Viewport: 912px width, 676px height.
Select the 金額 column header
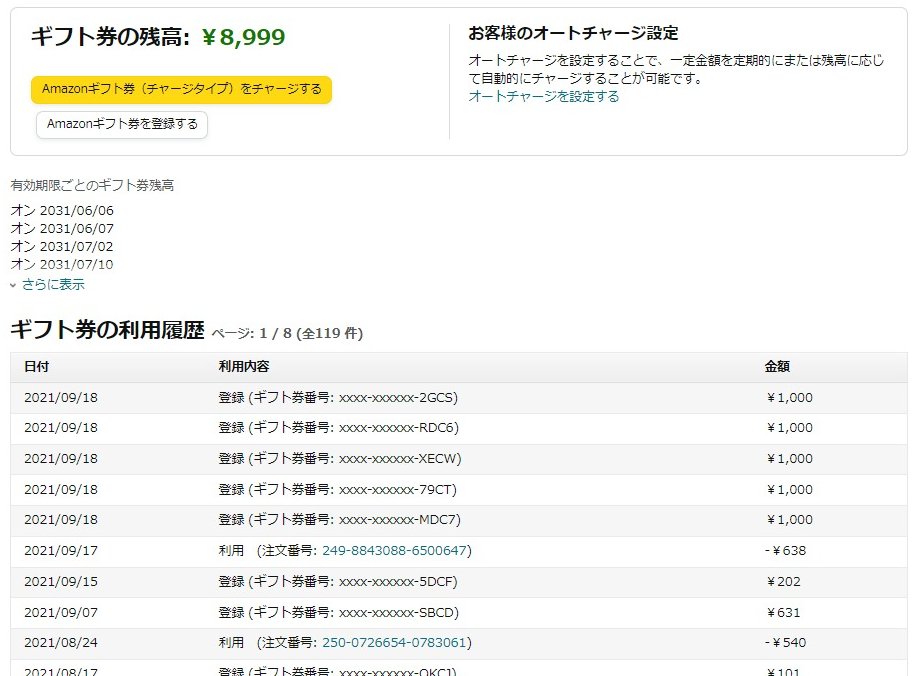(777, 366)
